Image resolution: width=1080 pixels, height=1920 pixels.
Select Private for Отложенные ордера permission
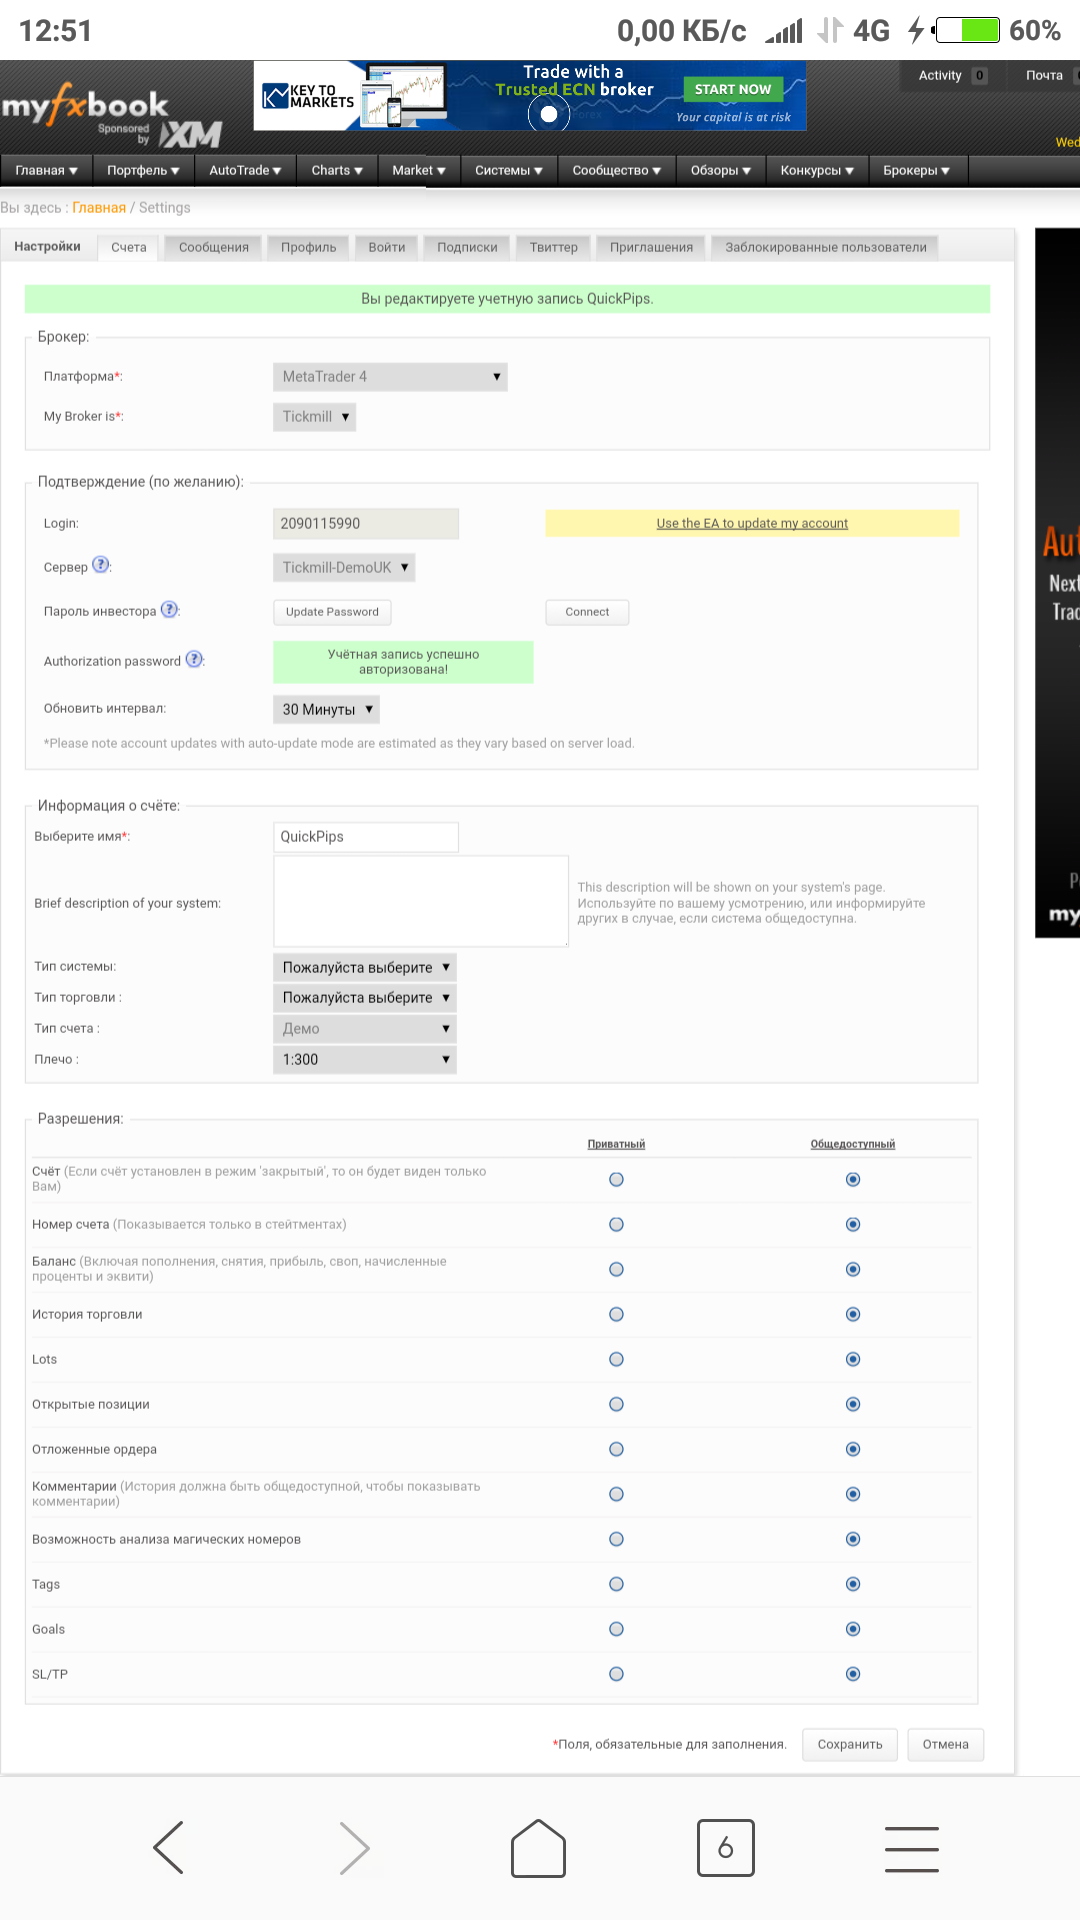coord(616,1449)
